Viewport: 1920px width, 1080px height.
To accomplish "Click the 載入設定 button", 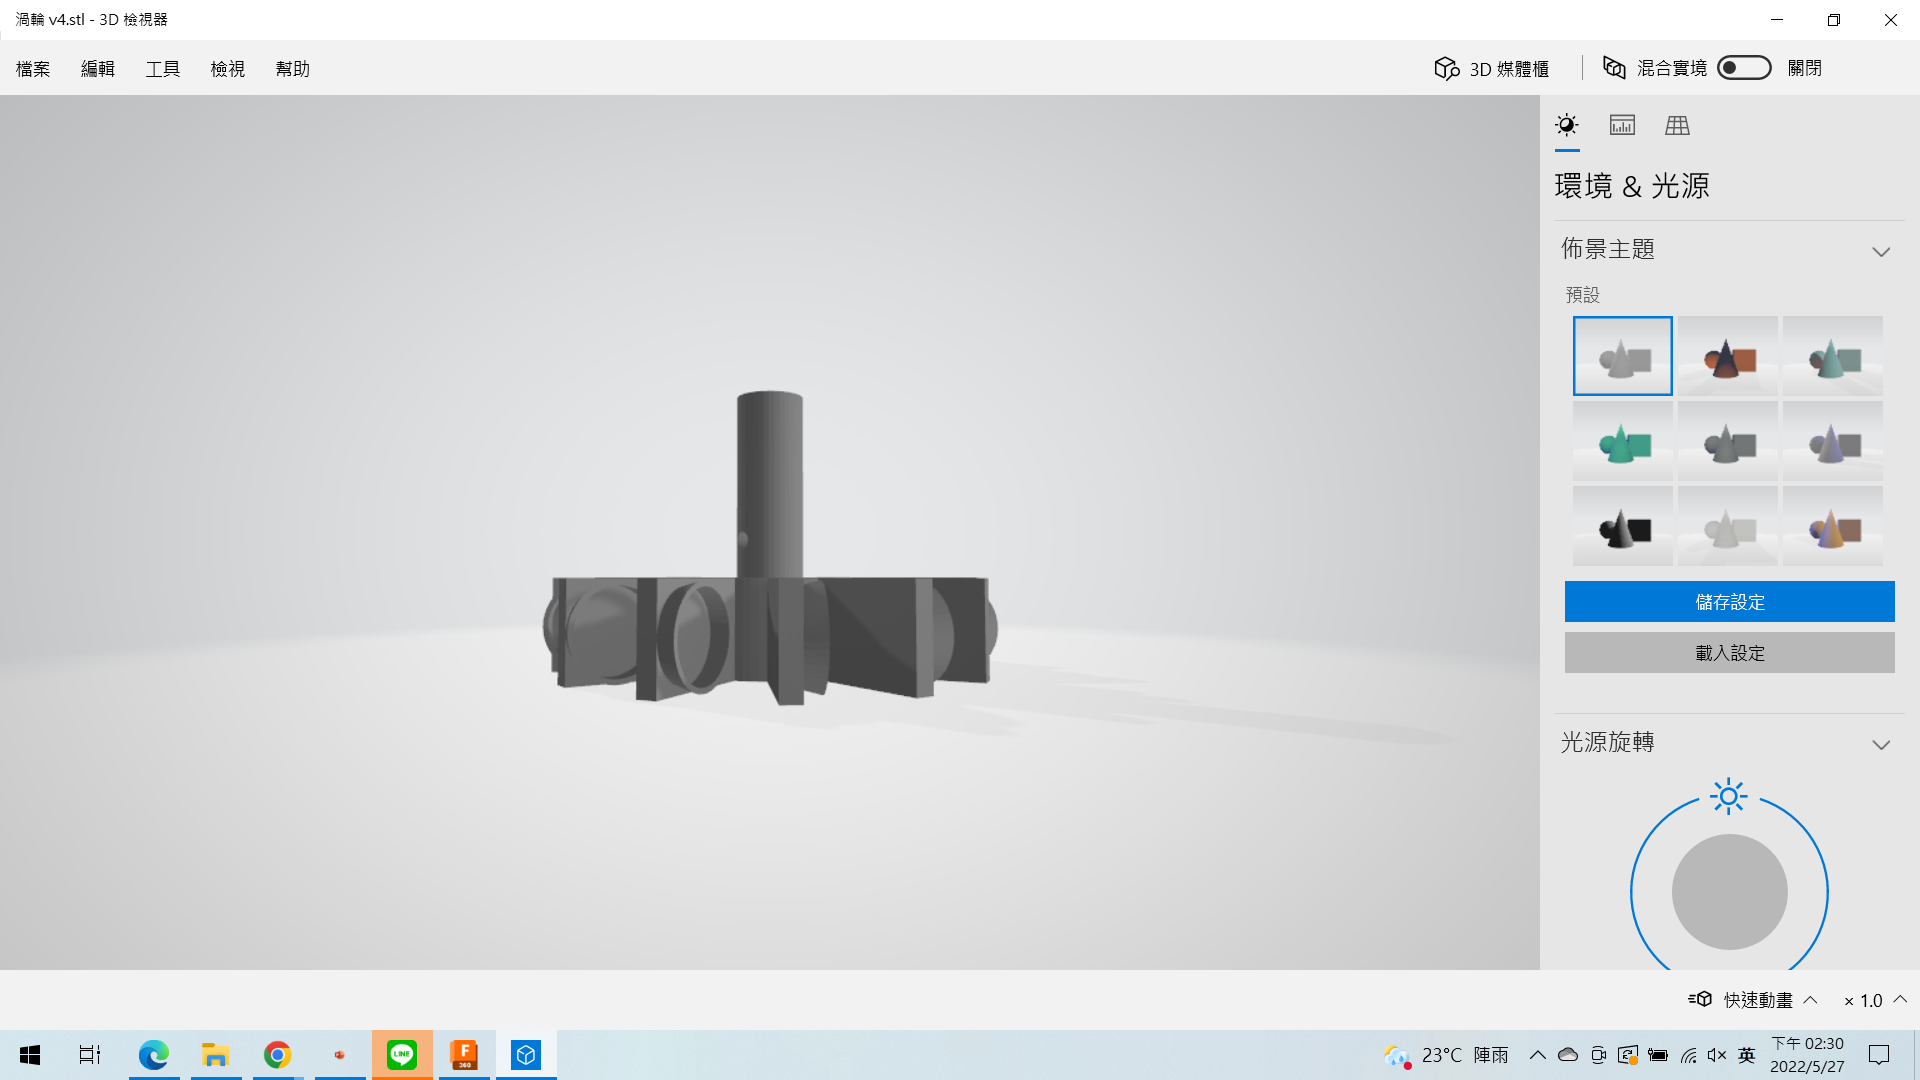I will coord(1729,653).
